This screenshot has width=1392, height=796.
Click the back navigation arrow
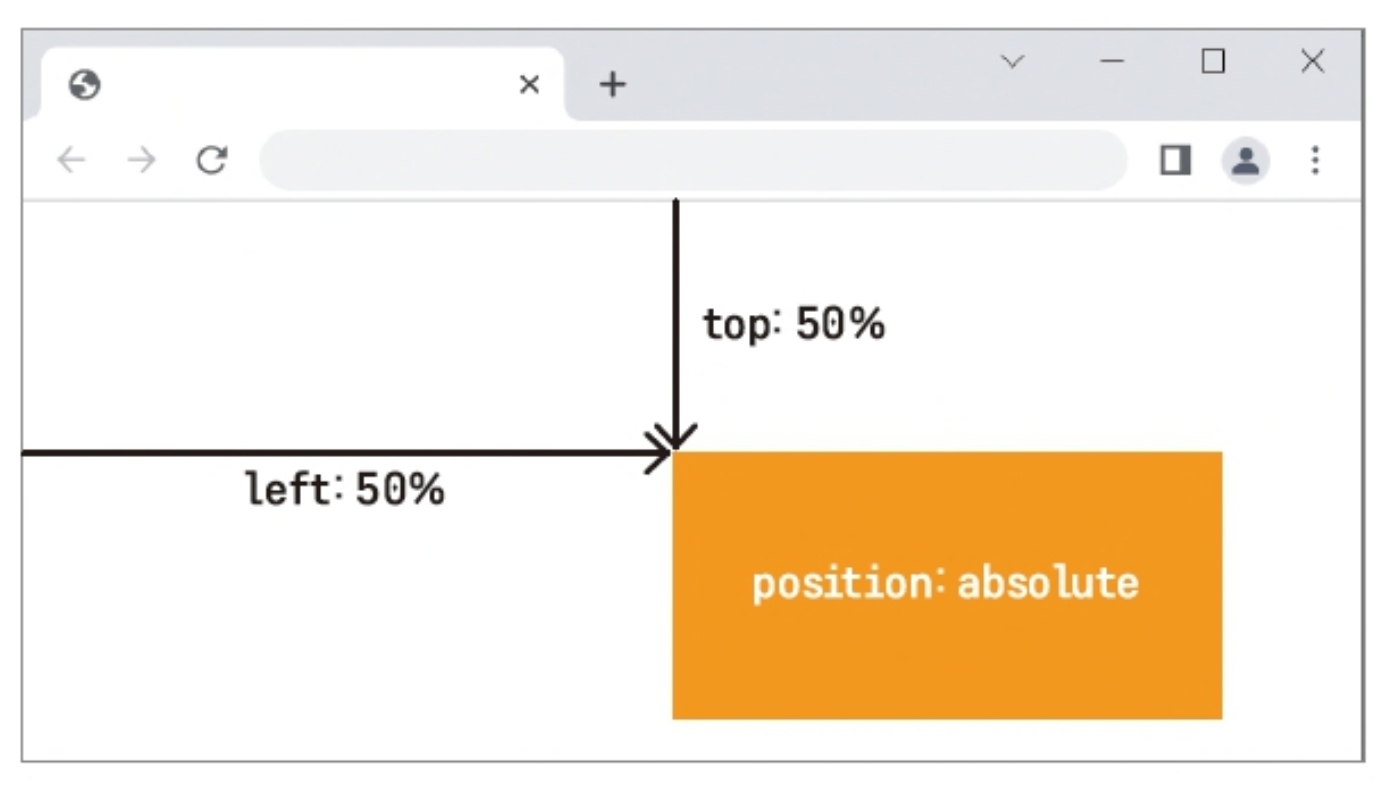pyautogui.click(x=71, y=160)
